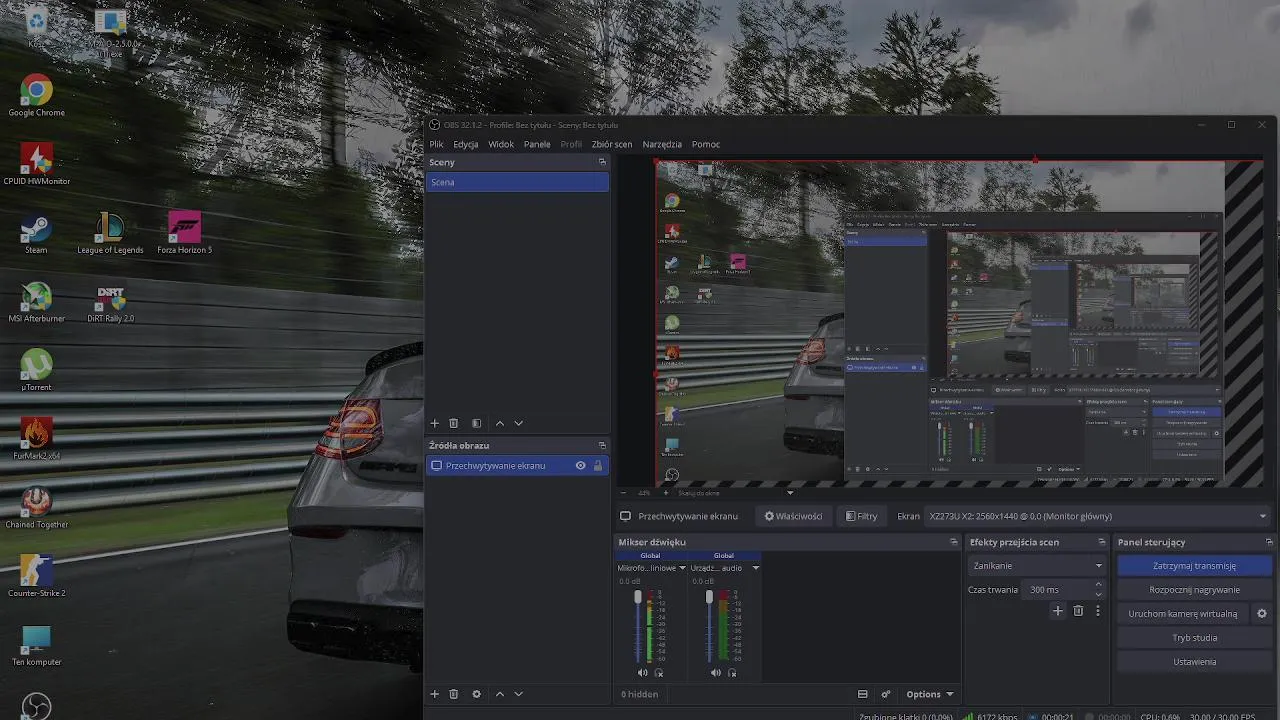This screenshot has height=720, width=1280.
Task: Open Właściwości of selected source
Action: tap(793, 516)
